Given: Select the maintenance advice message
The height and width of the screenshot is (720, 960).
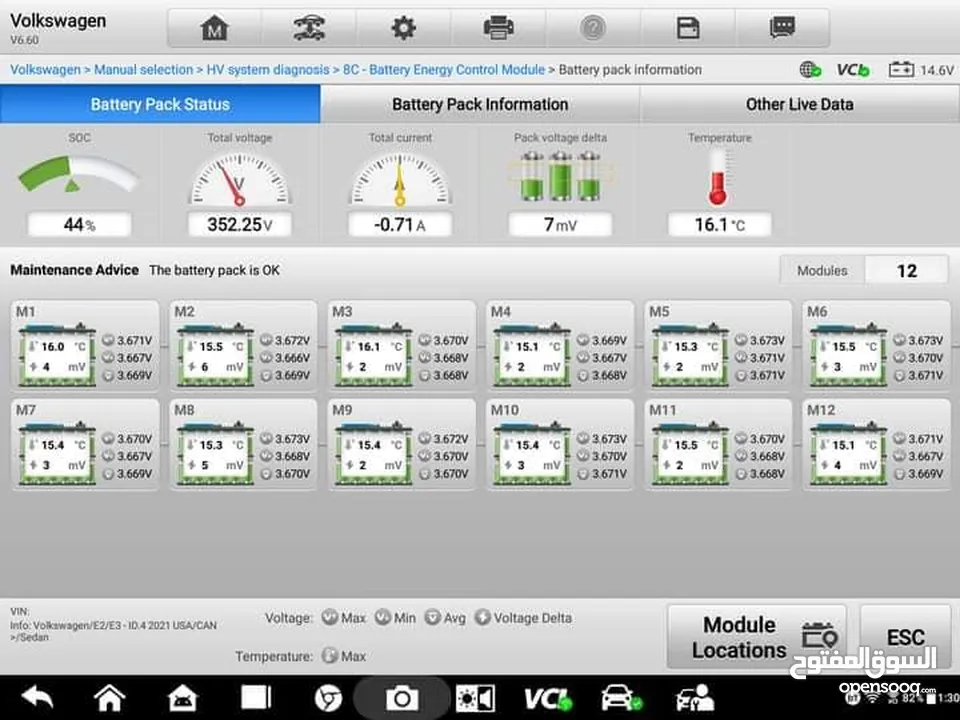Looking at the screenshot, I should [214, 270].
